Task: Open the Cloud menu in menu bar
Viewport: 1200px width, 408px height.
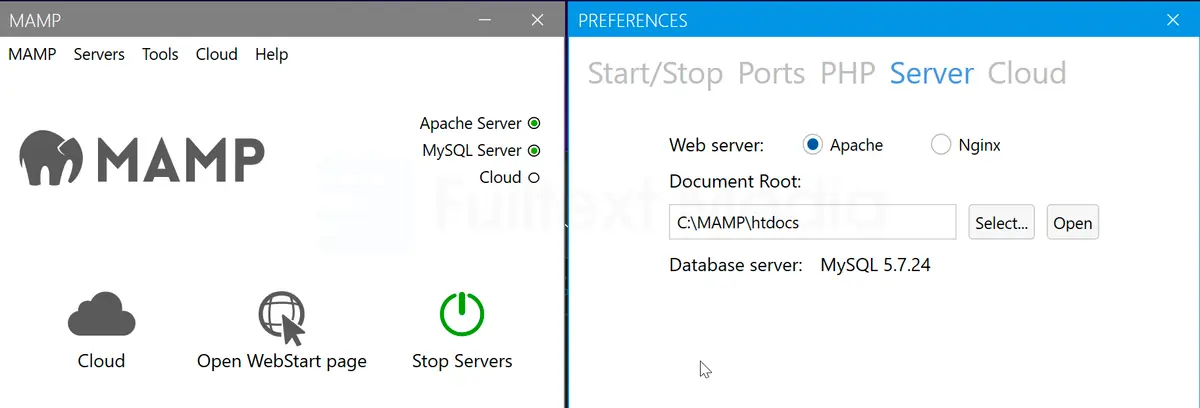Action: coord(216,54)
